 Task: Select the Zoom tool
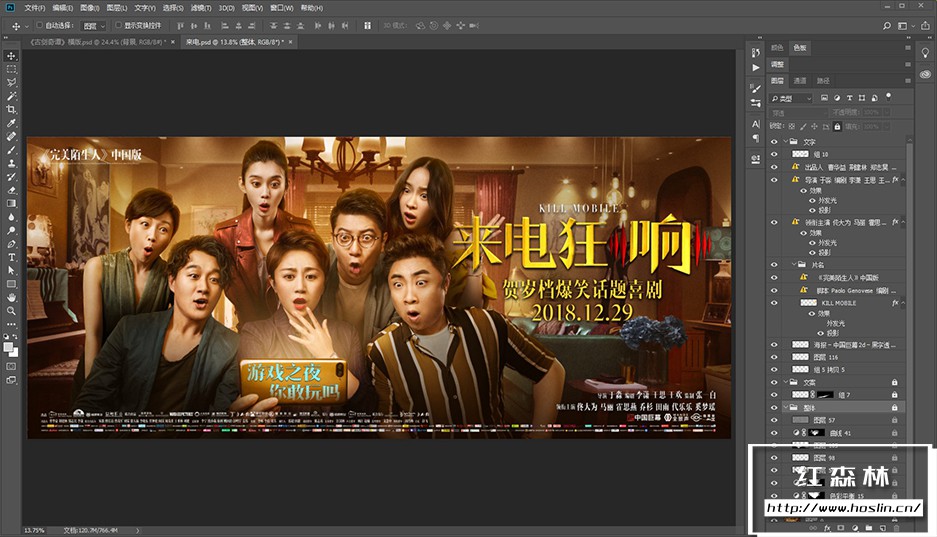[x=11, y=311]
